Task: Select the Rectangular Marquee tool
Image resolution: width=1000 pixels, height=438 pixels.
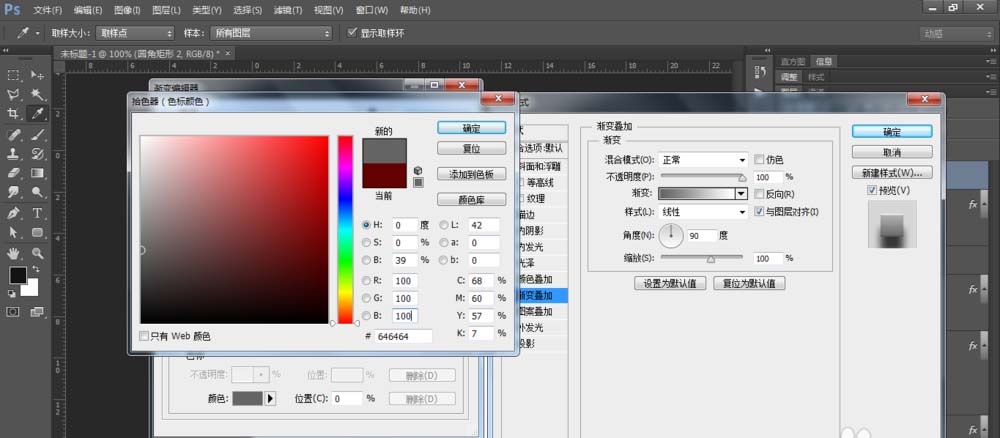Action: pyautogui.click(x=14, y=75)
